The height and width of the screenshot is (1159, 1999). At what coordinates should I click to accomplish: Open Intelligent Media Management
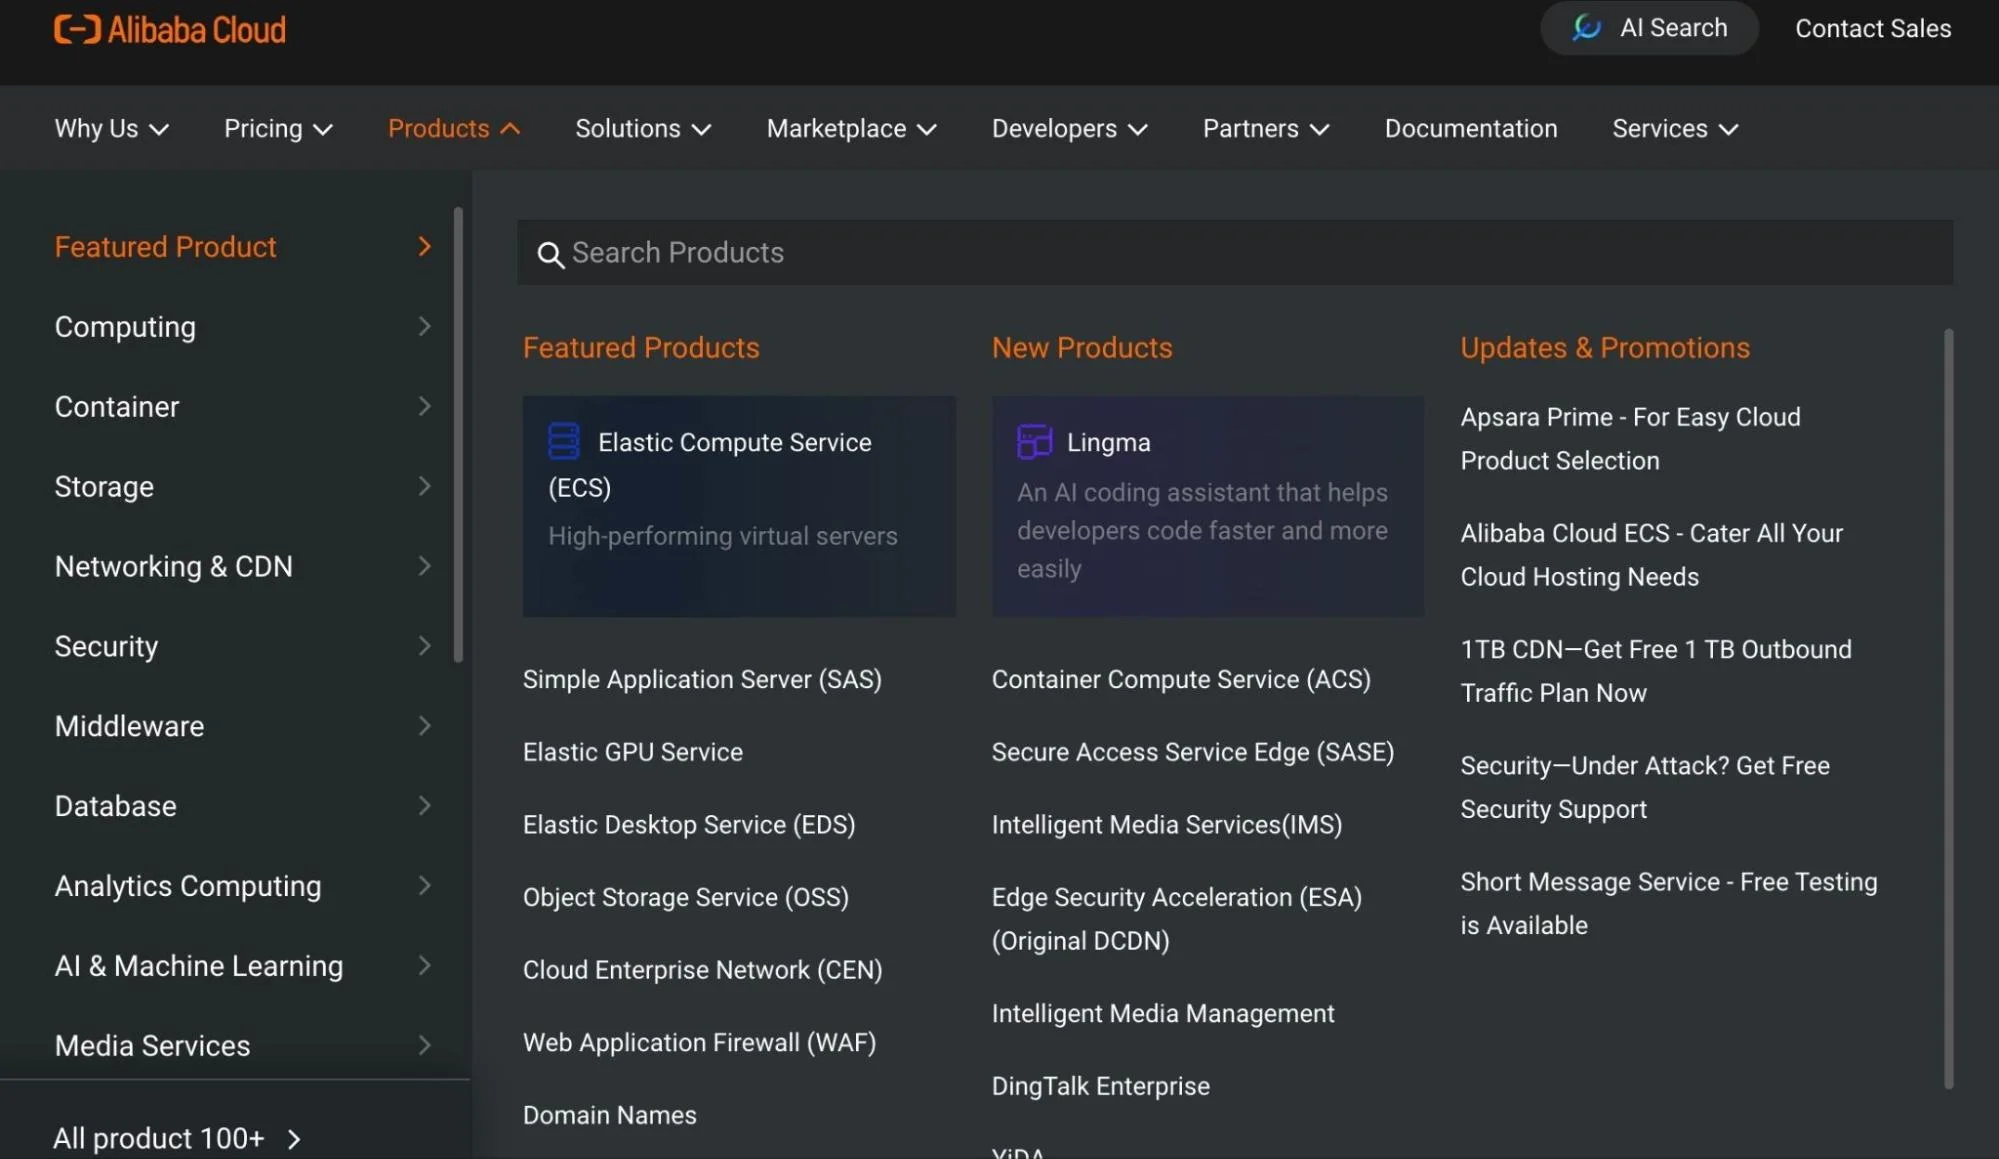[1162, 1013]
